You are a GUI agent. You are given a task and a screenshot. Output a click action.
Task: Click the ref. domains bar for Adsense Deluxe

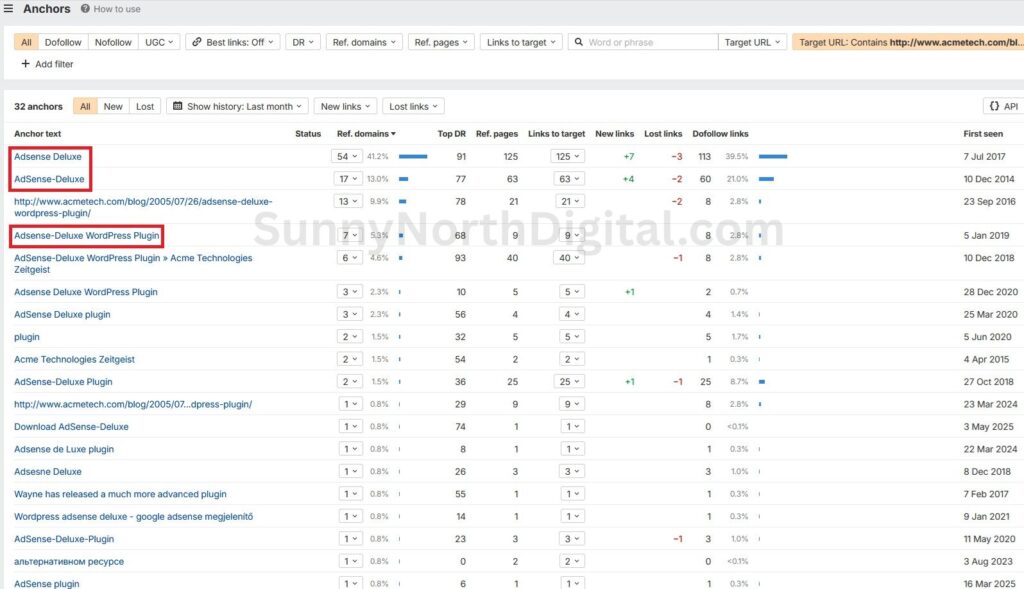tap(415, 156)
